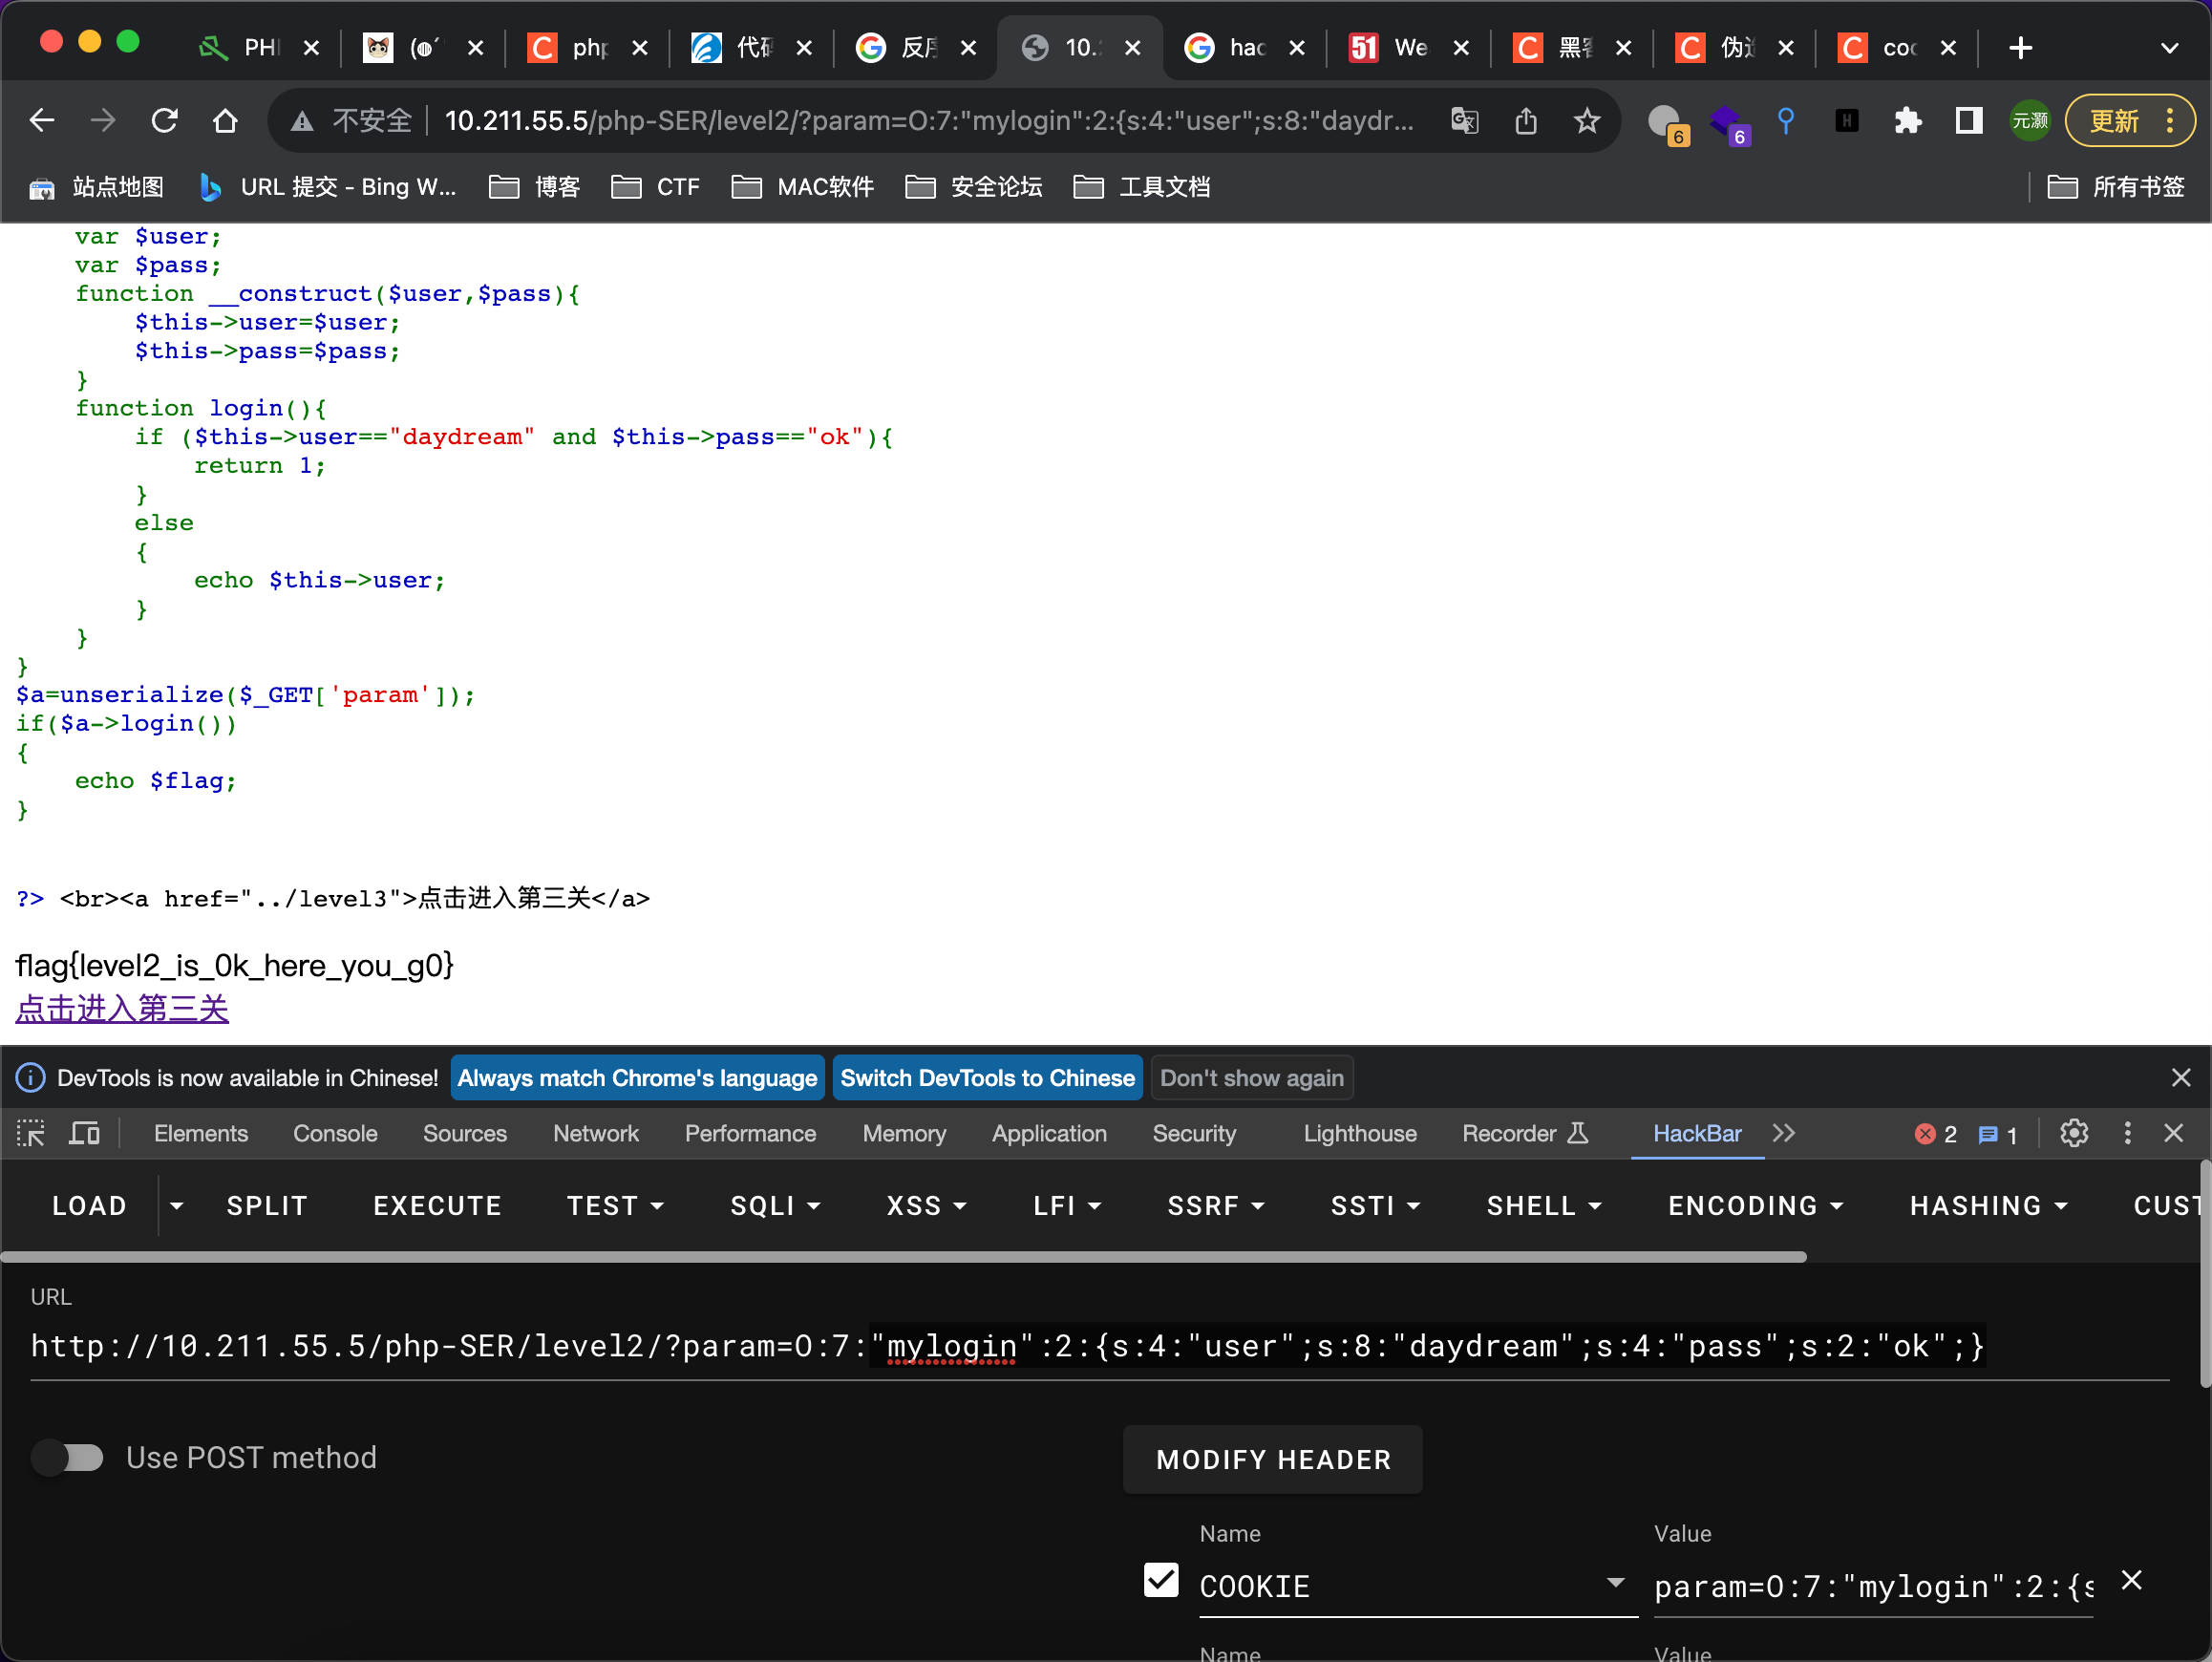
Task: Select the inspect element picker tool
Action: point(31,1133)
